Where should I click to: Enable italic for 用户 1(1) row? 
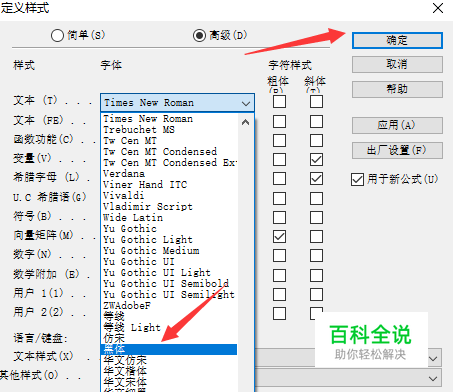tap(316, 294)
